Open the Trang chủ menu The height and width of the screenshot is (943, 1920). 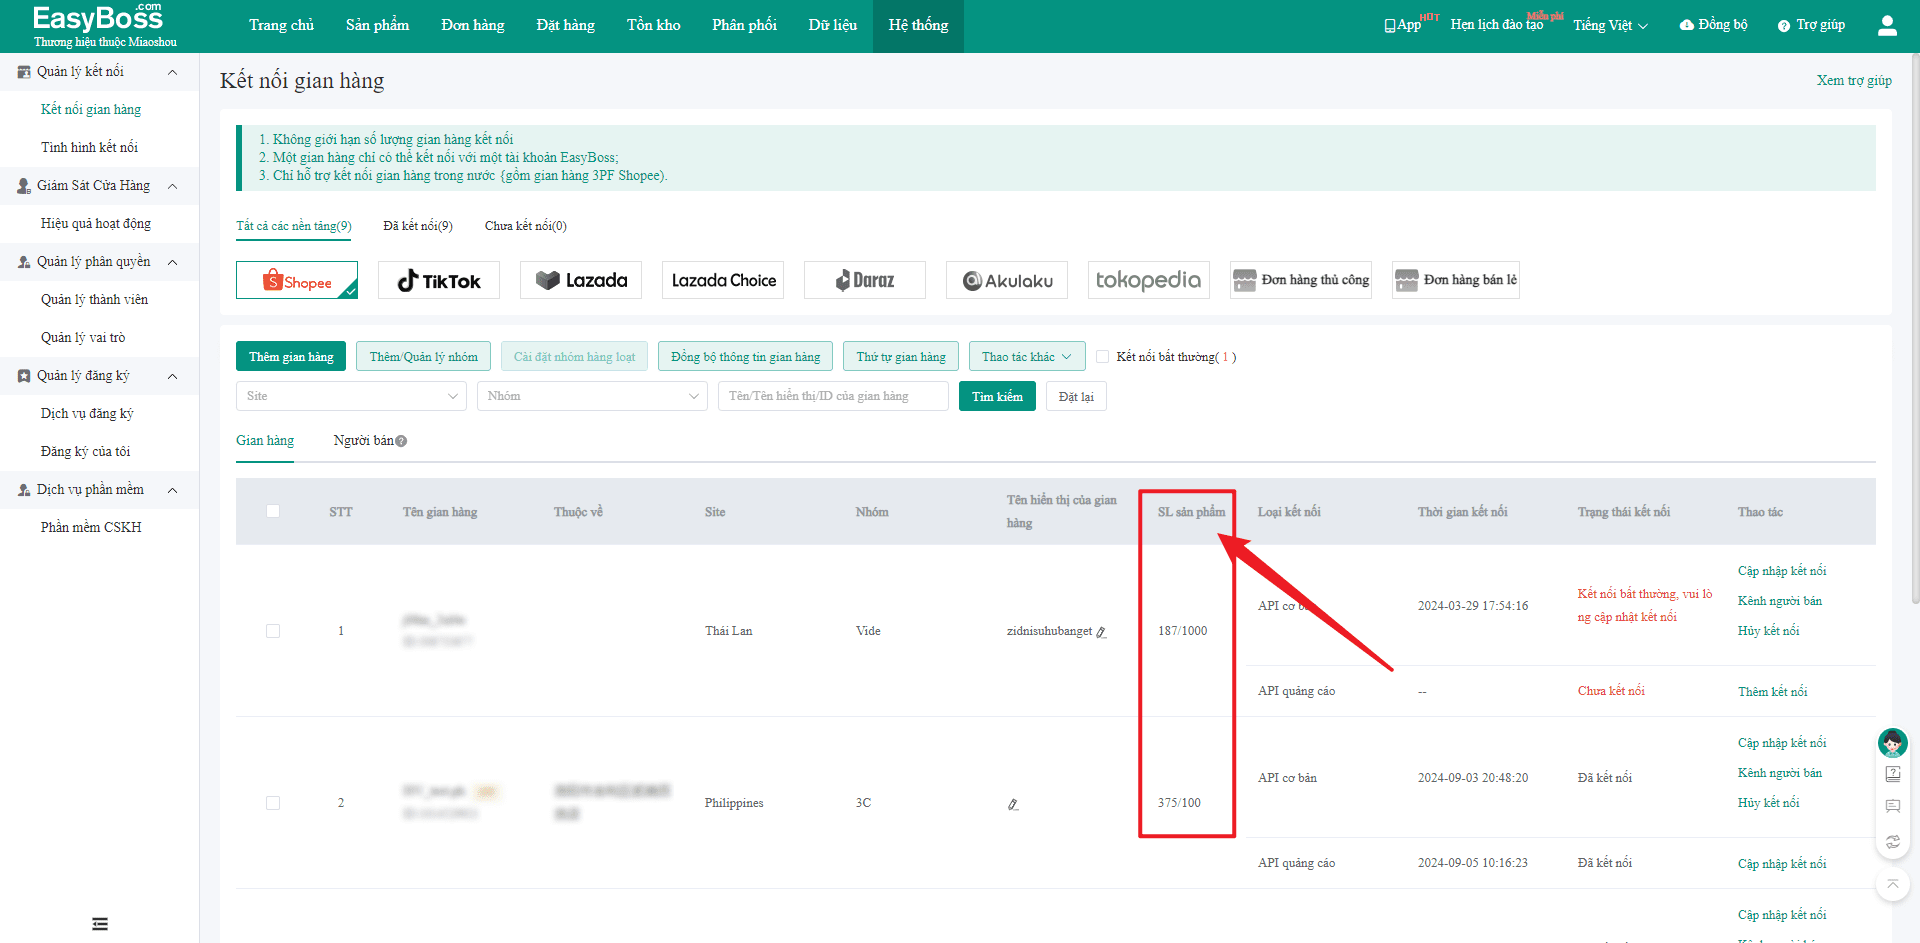tap(281, 25)
